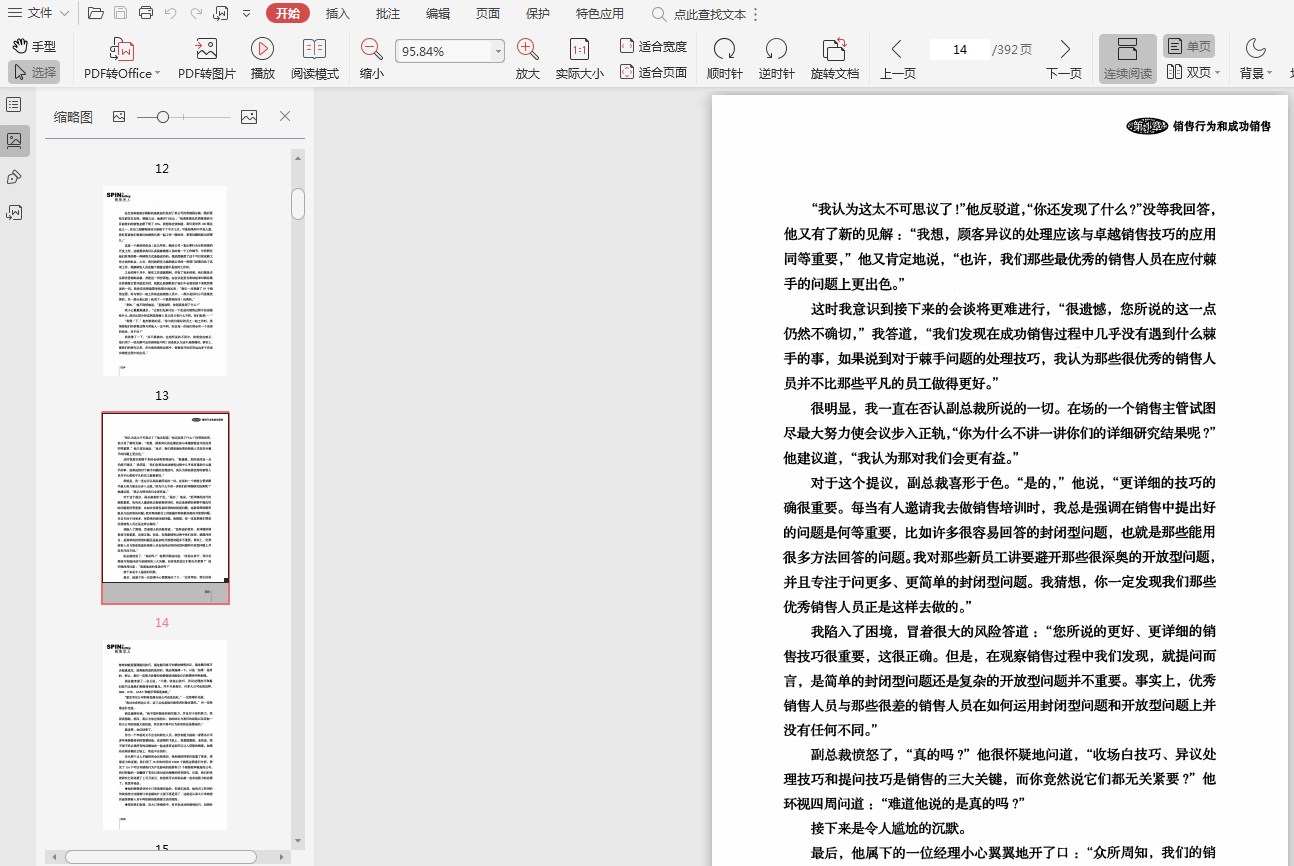The width and height of the screenshot is (1294, 866).
Task: Click the 放大 zoom in icon
Action: click(528, 49)
